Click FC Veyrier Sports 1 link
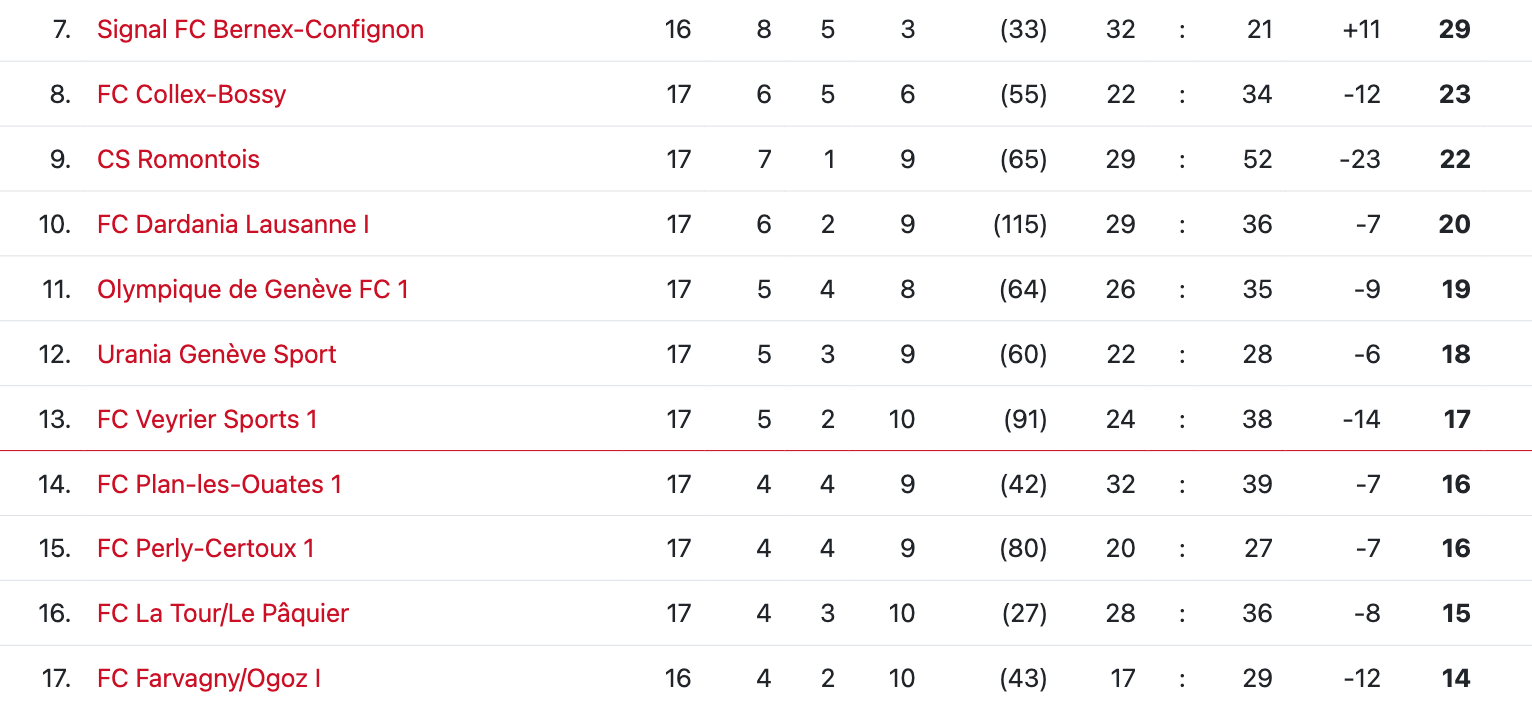This screenshot has width=1532, height=704. [207, 419]
